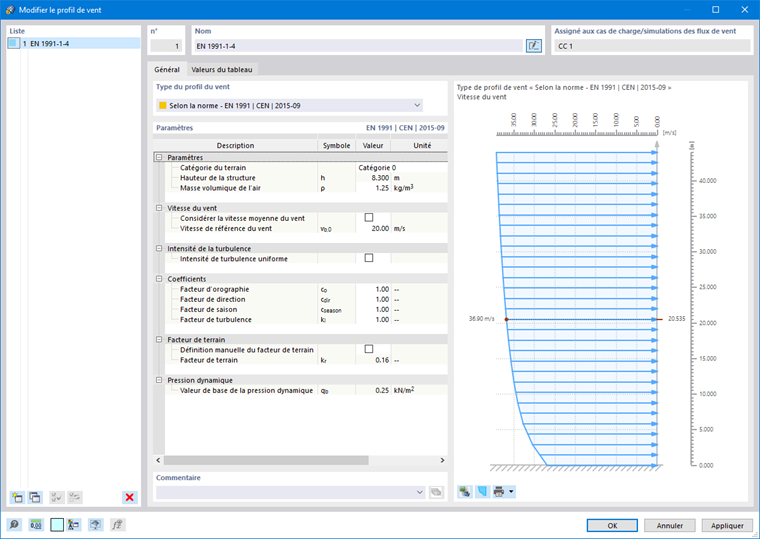Click the Annuler button
760x539 pixels.
click(669, 525)
